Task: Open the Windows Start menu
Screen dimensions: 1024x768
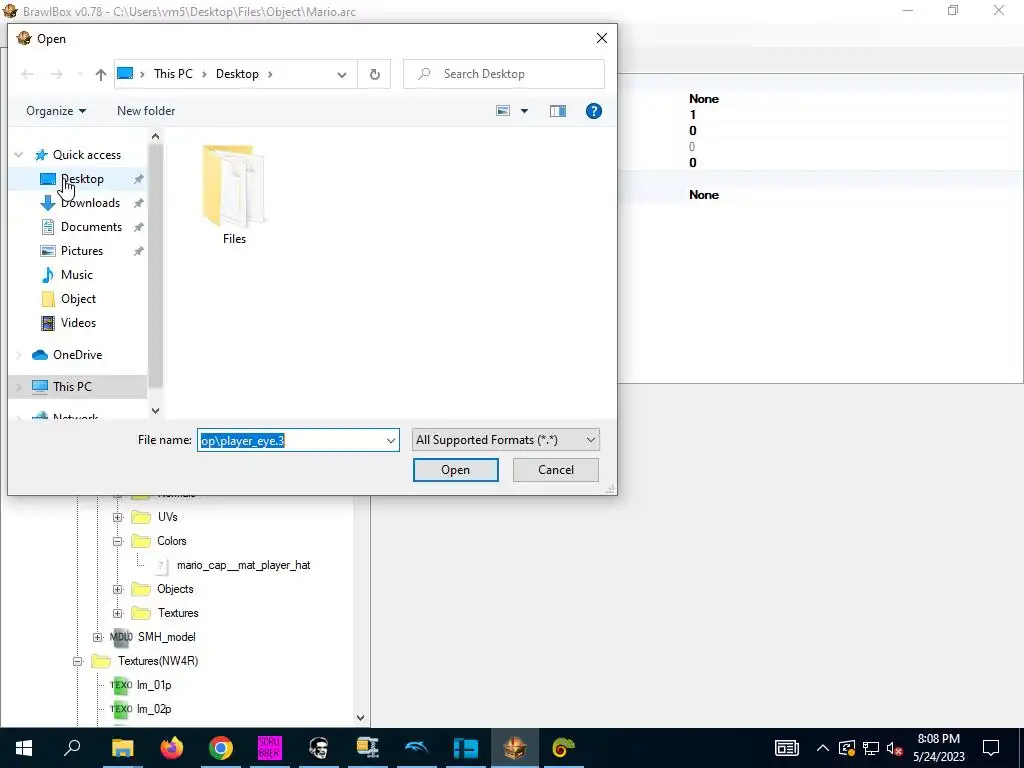Action: click(x=24, y=748)
